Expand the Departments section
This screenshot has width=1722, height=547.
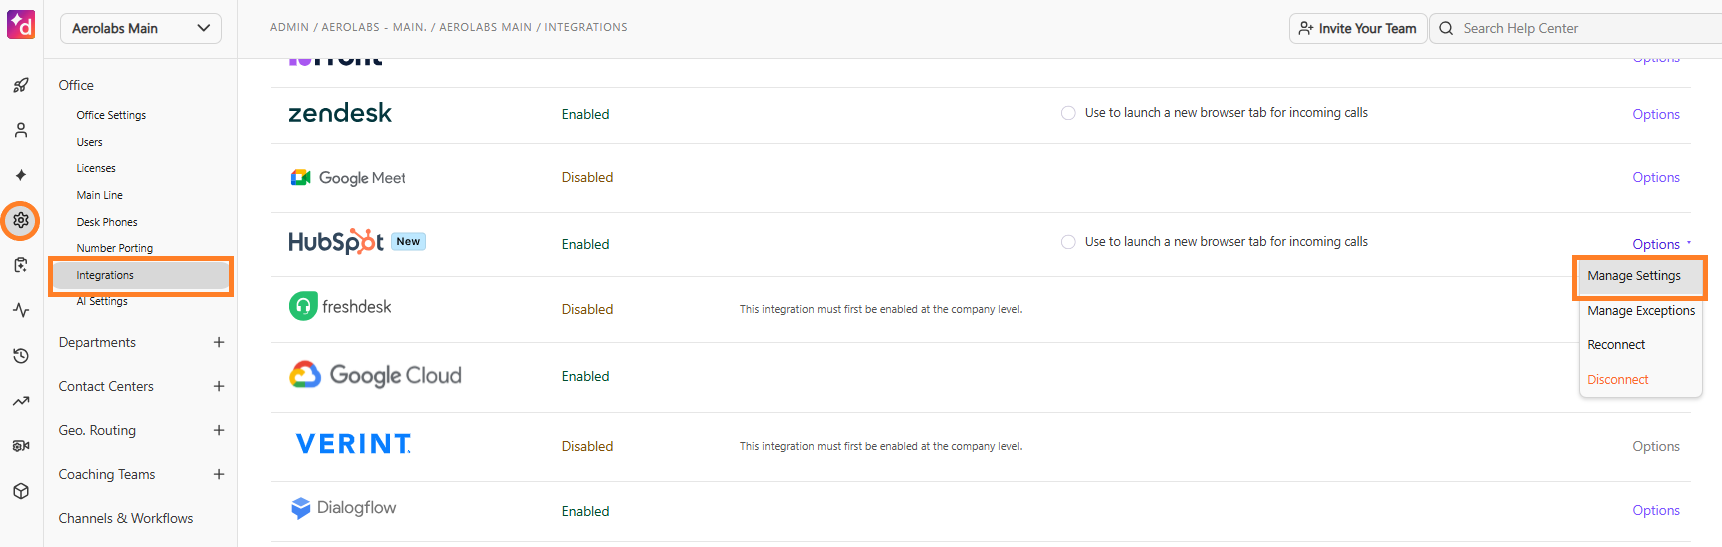[219, 342]
